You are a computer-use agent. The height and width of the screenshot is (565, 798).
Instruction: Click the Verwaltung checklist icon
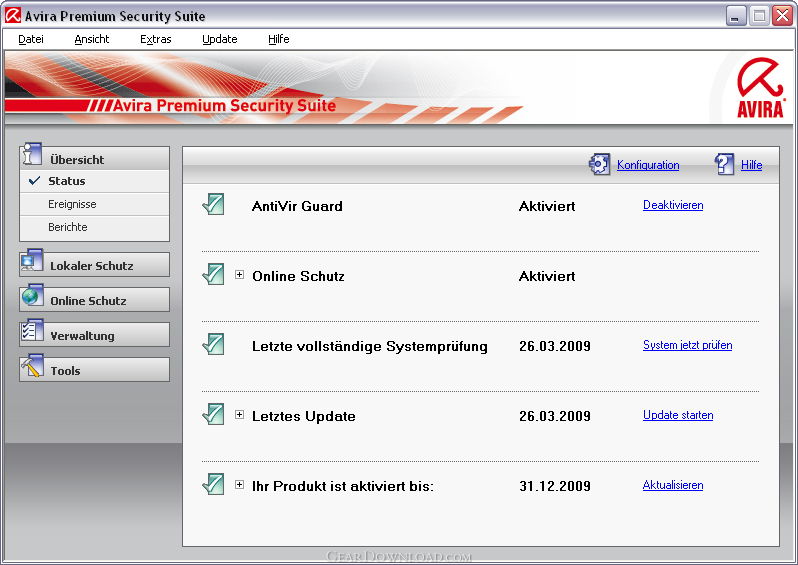(x=32, y=331)
